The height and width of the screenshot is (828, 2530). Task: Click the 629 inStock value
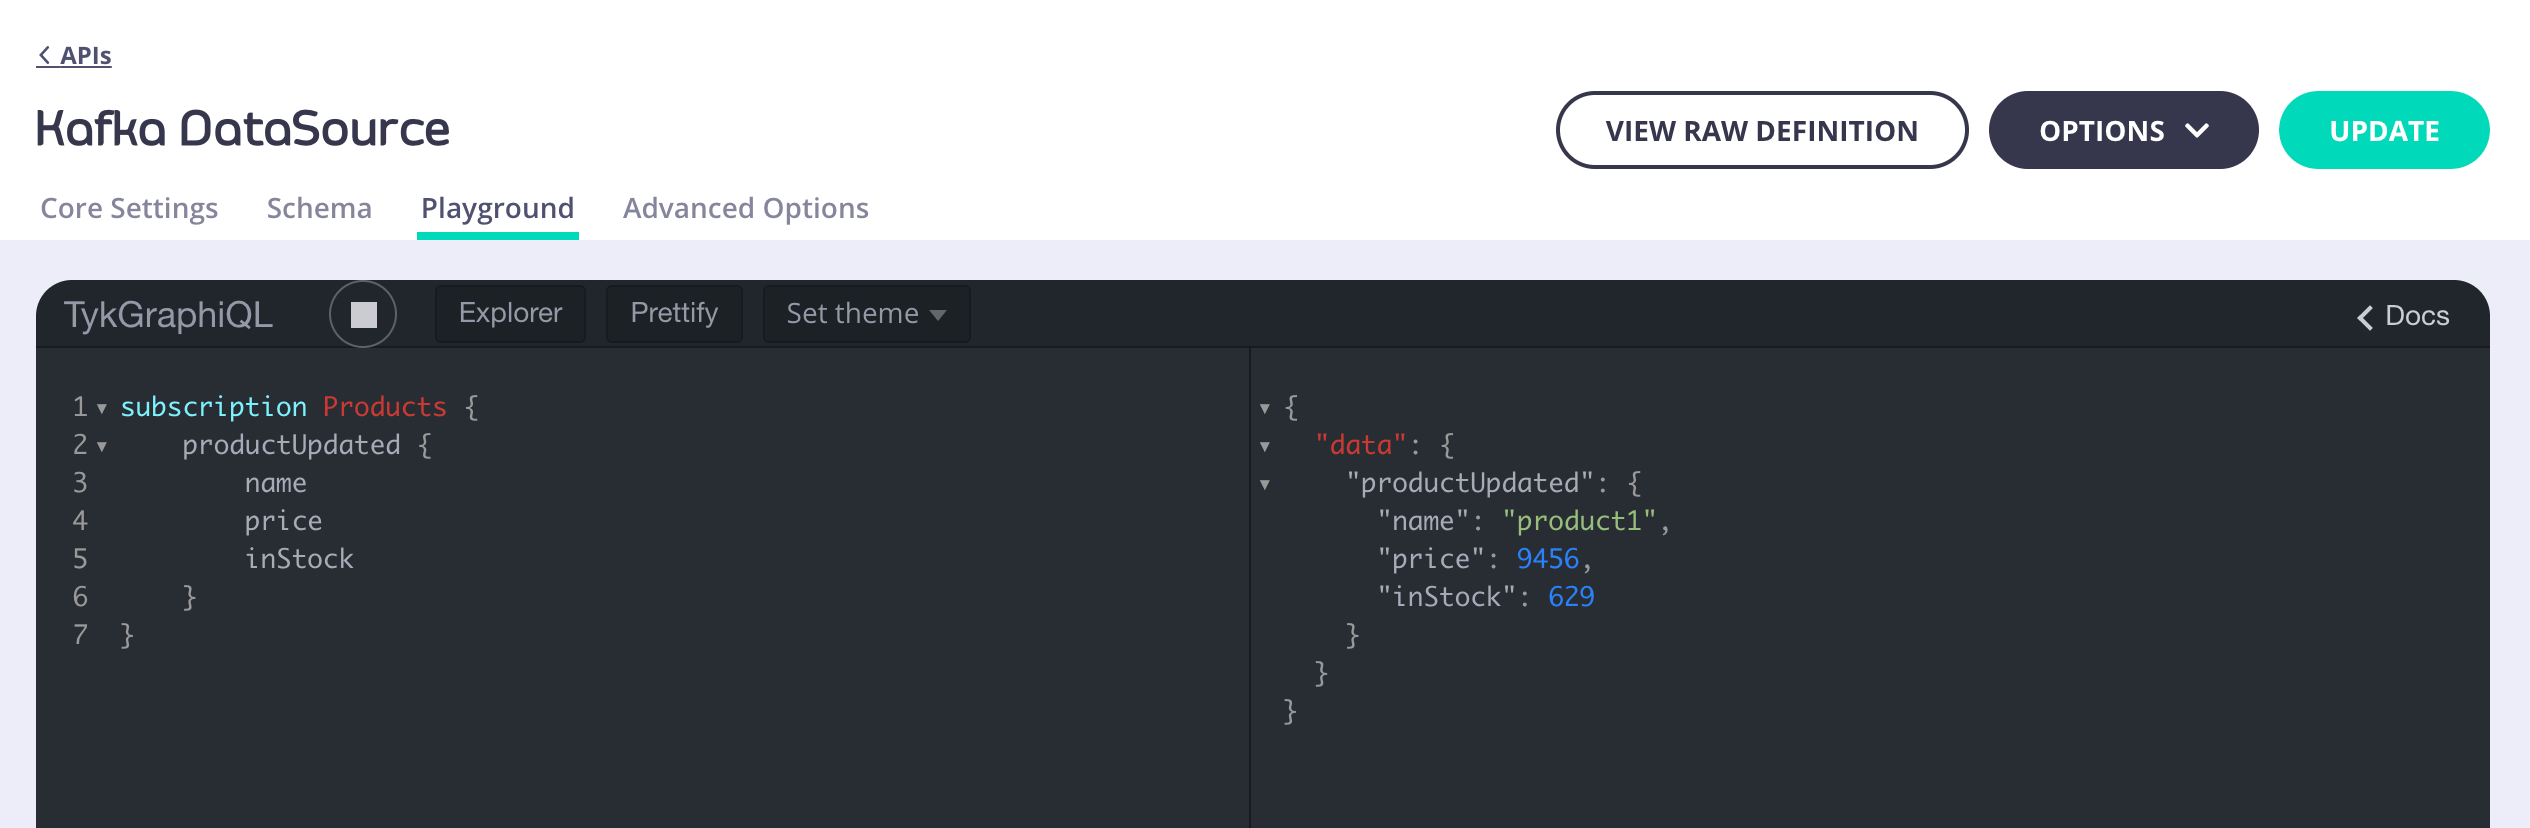1571,597
